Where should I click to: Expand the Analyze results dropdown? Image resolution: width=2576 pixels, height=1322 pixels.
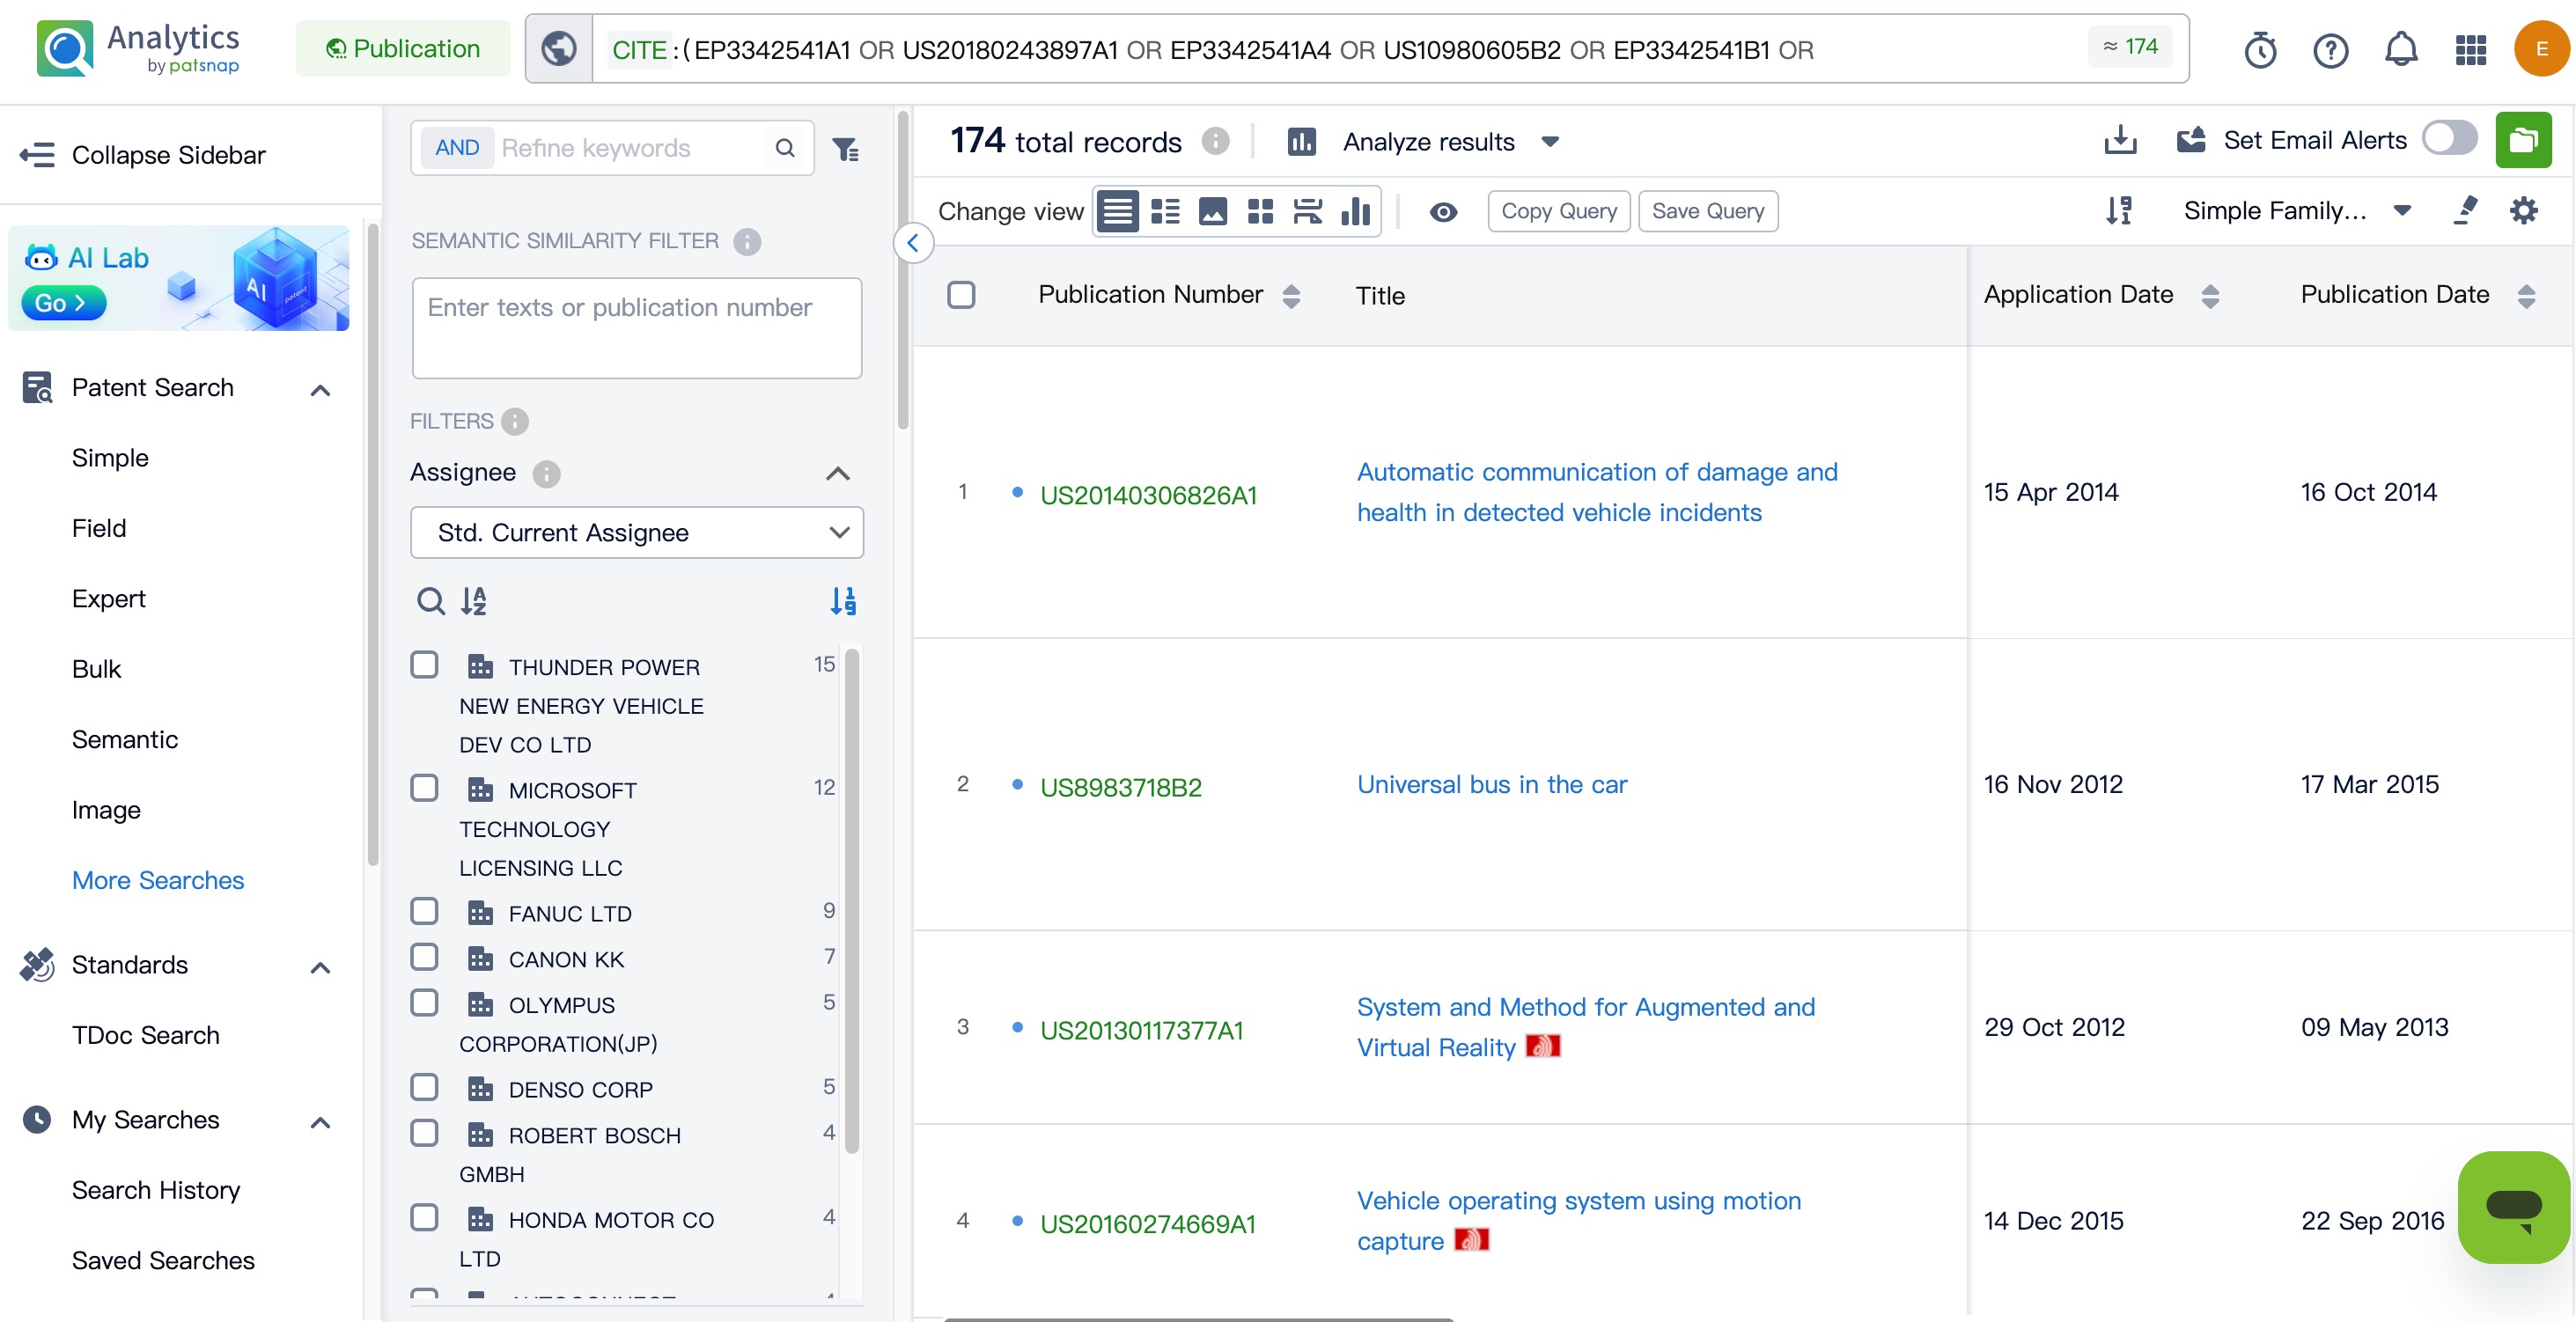[x=1549, y=142]
